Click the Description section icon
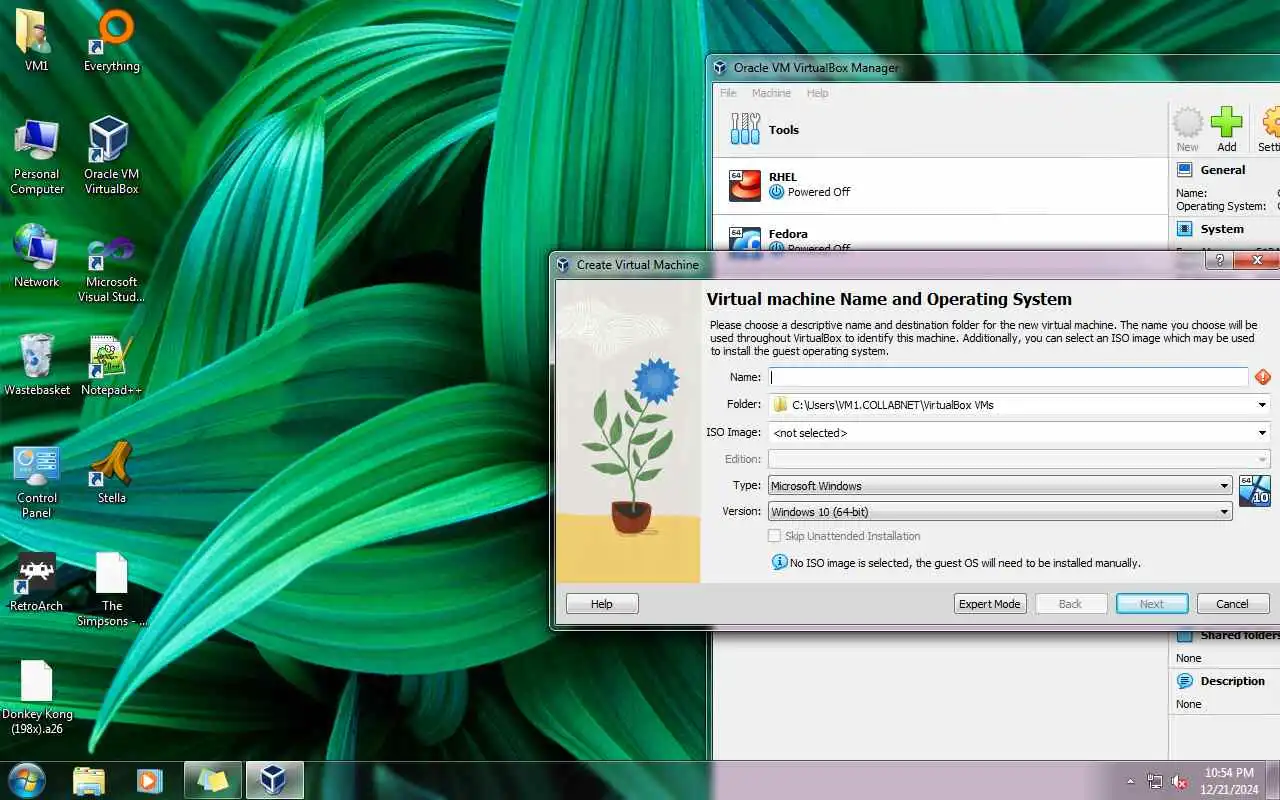This screenshot has height=800, width=1280. [x=1185, y=681]
